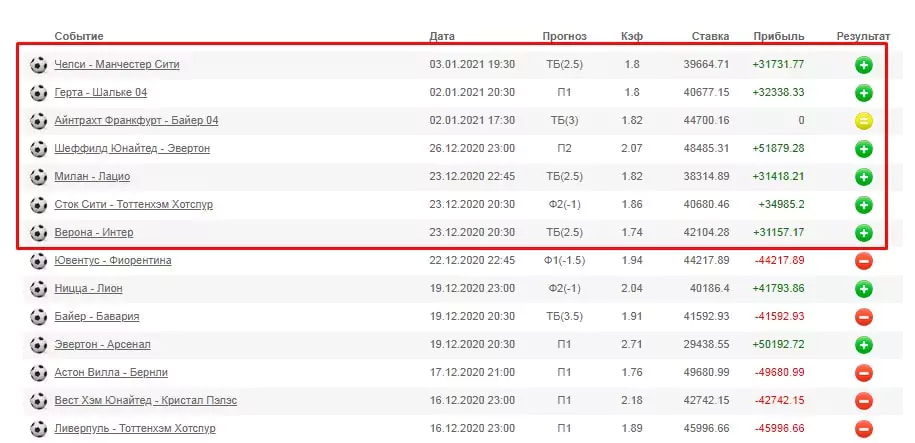This screenshot has height=443, width=915.
Task: Click the soccer ball icon beside Ницца - Лион
Action: [39, 289]
